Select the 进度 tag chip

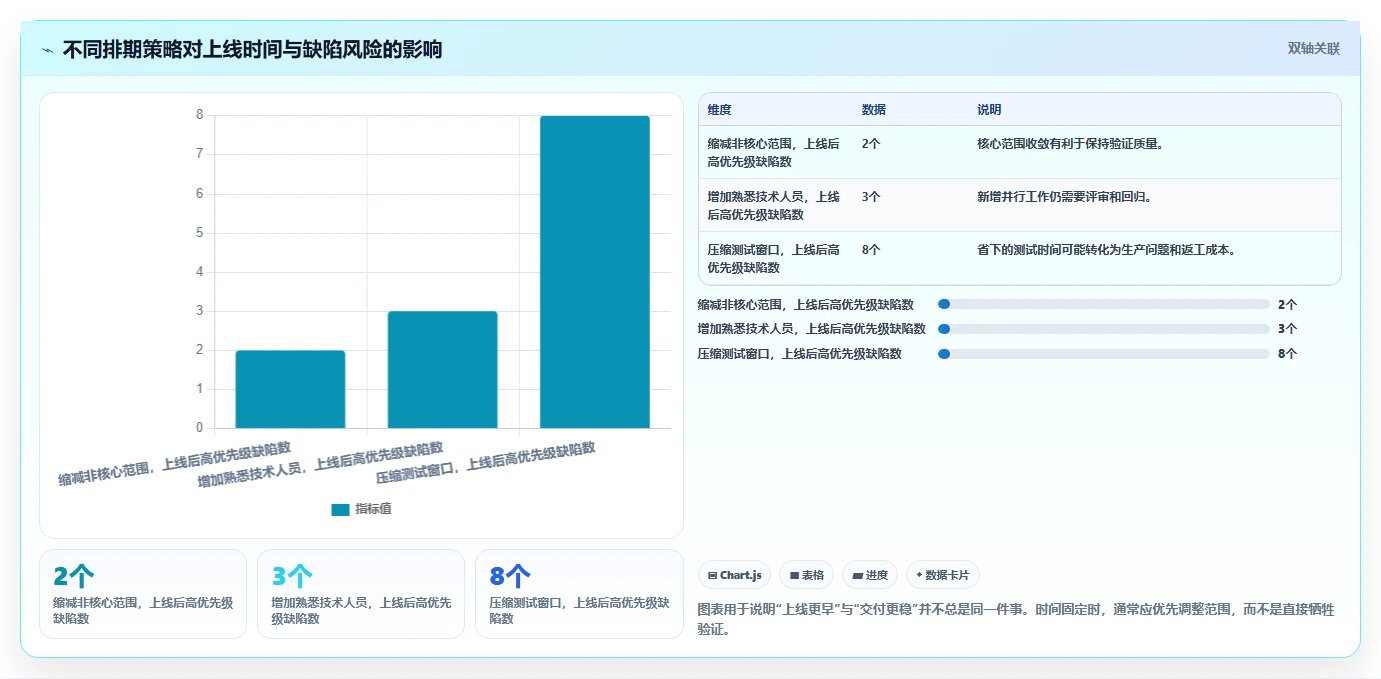[x=870, y=575]
